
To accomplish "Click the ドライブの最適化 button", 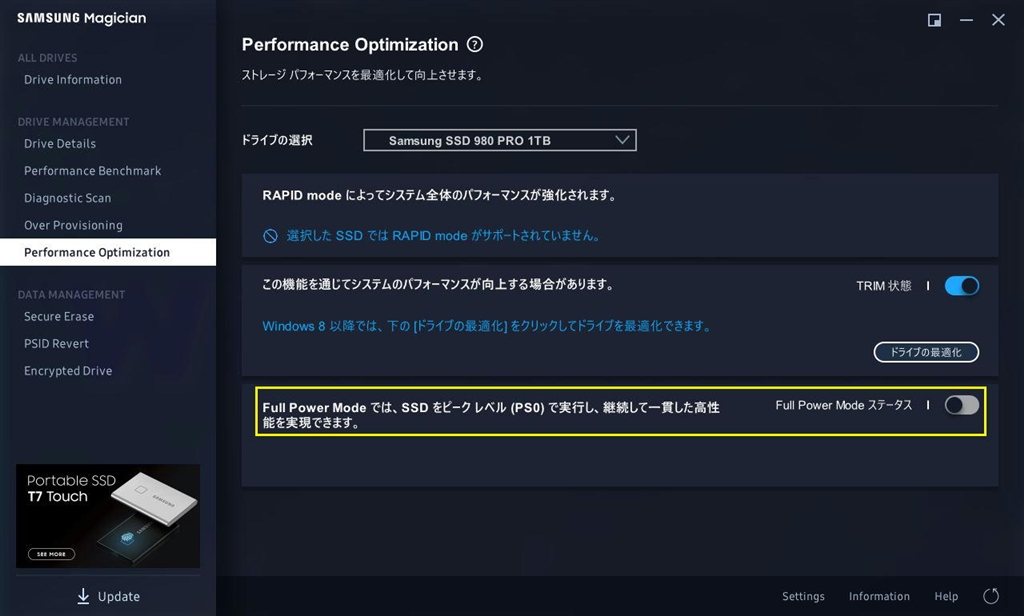I will 926,352.
